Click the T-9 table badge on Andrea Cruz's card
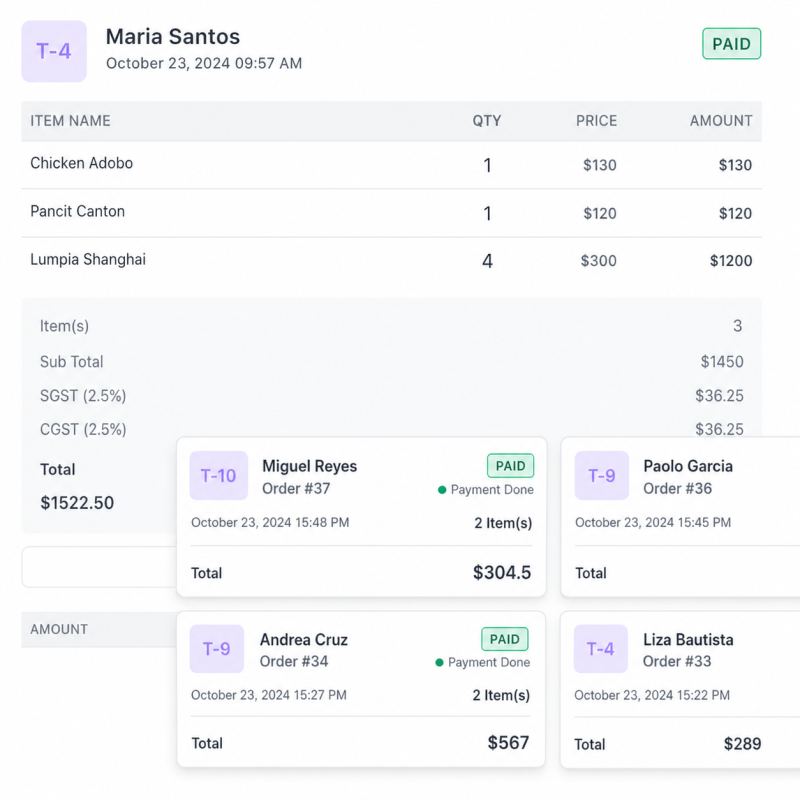 (x=216, y=649)
